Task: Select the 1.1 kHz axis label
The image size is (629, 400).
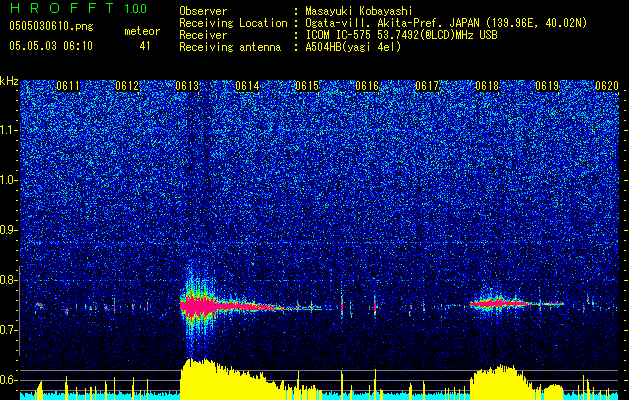Action: coord(9,130)
